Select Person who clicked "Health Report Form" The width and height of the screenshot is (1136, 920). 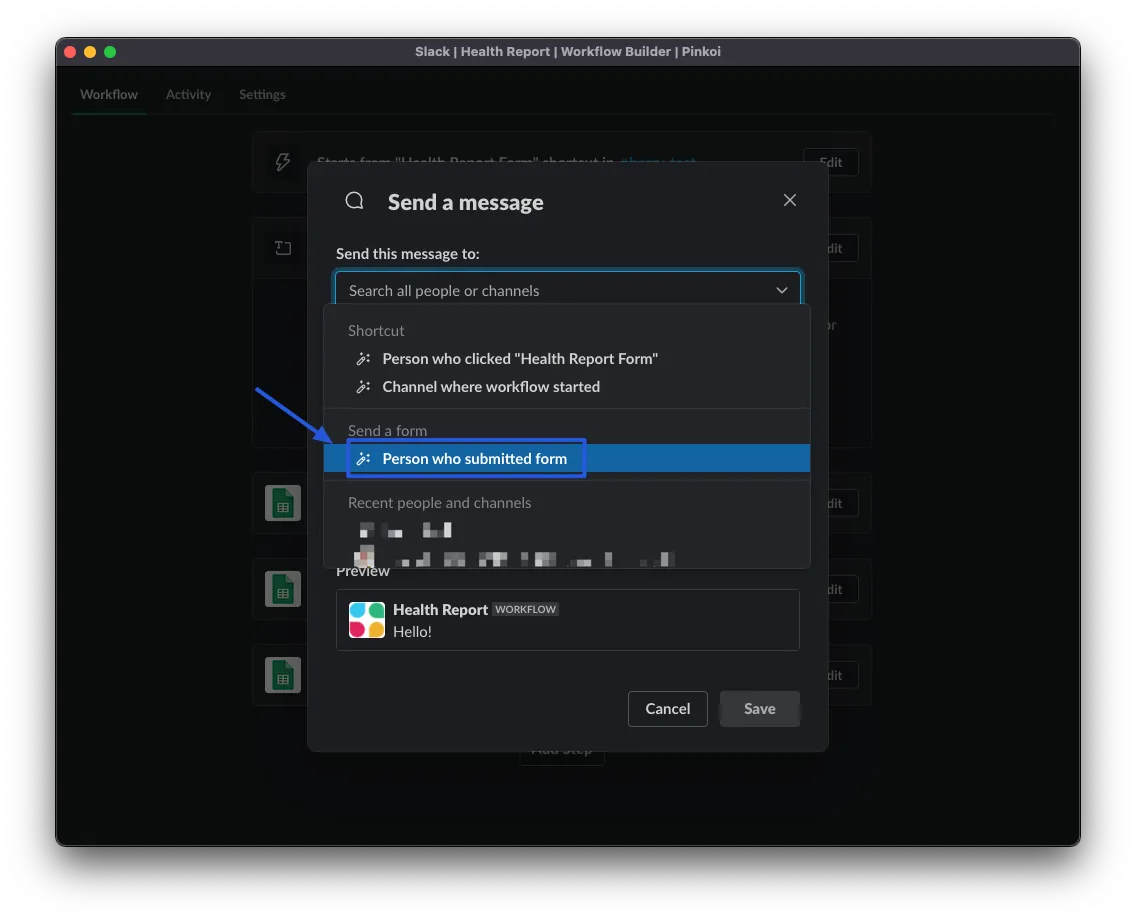pos(520,359)
